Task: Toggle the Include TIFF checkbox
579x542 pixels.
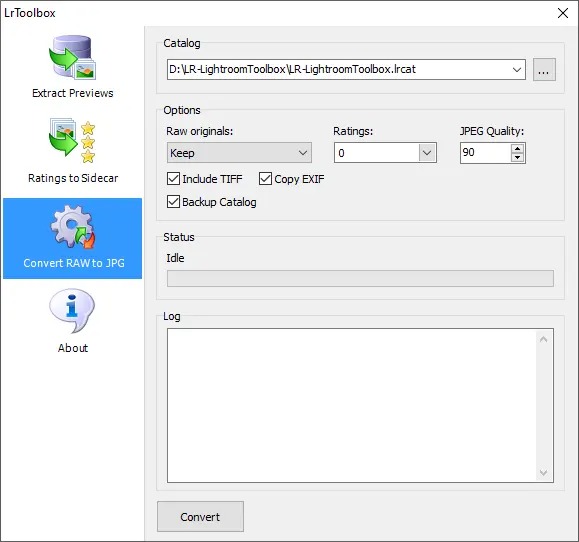Action: pos(173,179)
